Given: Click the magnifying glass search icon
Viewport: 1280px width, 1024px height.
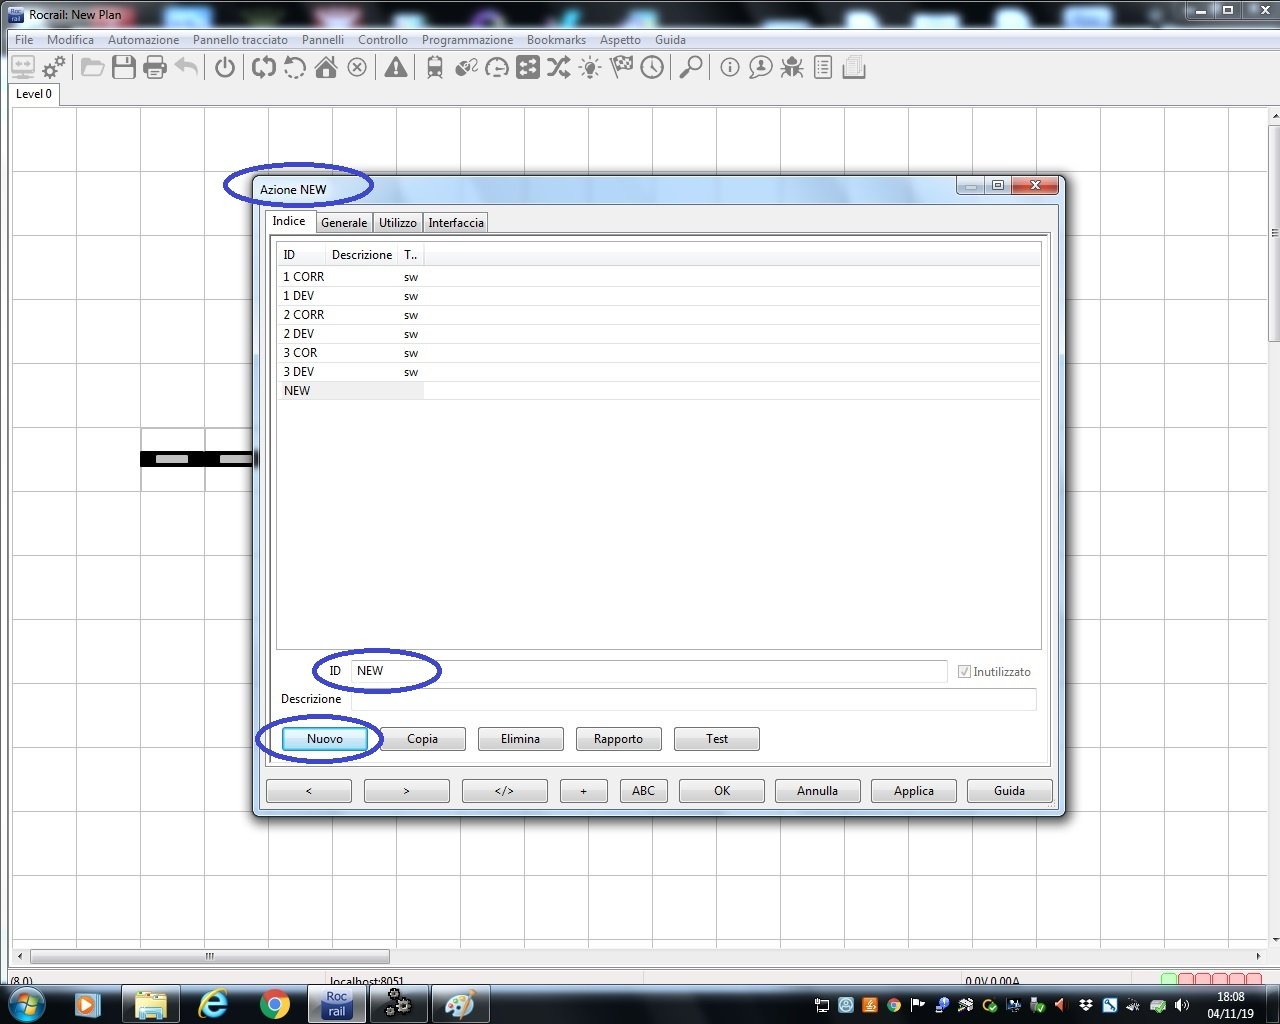Looking at the screenshot, I should point(690,68).
